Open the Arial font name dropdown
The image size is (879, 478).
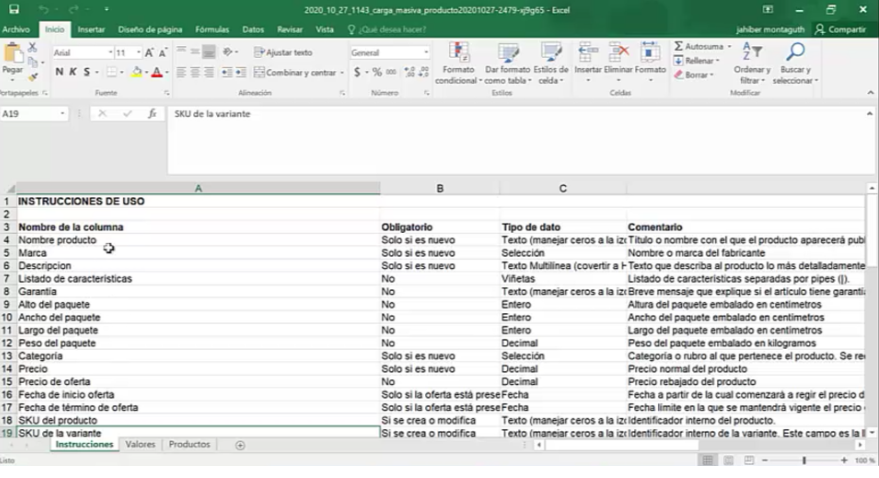[x=110, y=52]
